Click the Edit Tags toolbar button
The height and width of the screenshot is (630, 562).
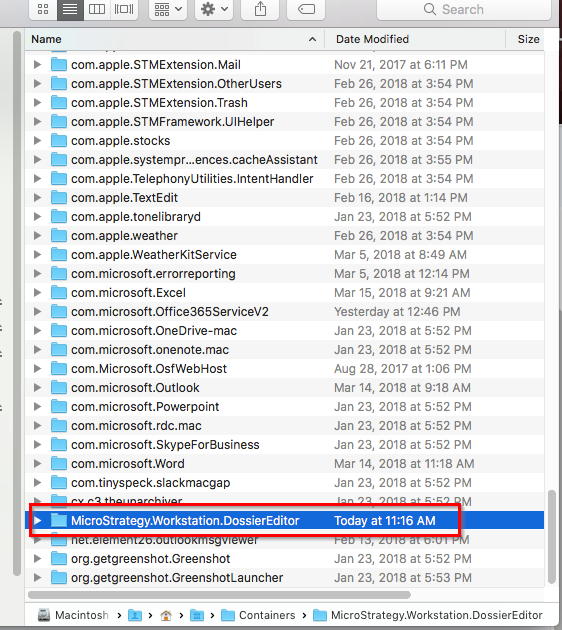pyautogui.click(x=306, y=9)
